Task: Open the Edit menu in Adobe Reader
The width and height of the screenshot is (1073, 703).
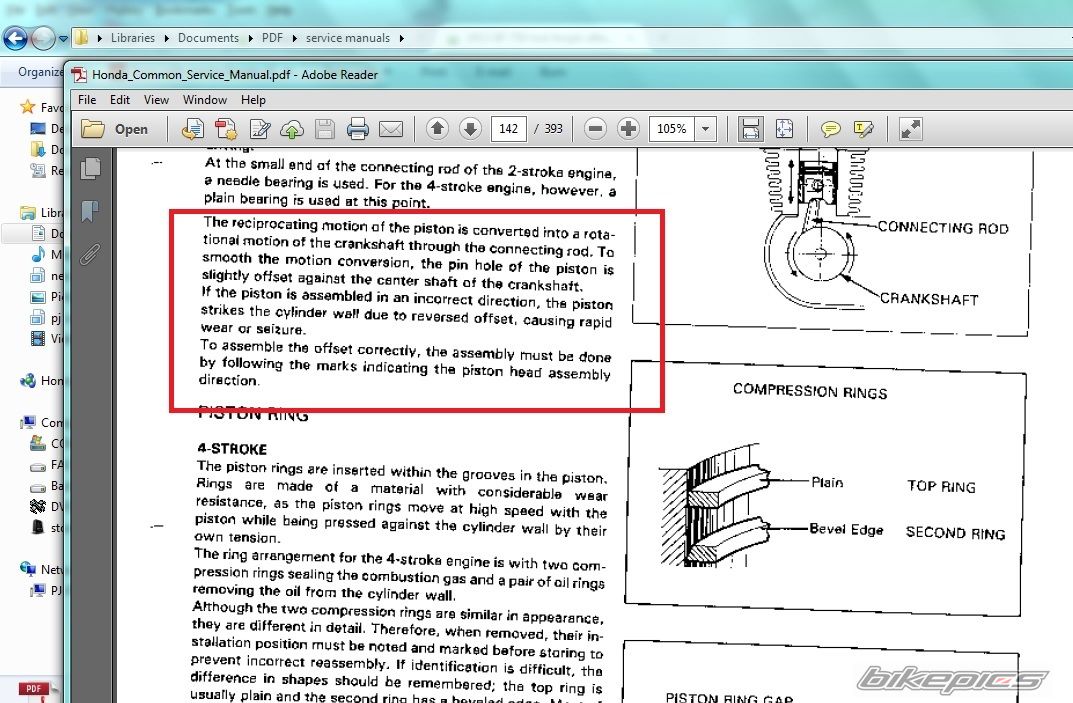Action: click(x=120, y=100)
